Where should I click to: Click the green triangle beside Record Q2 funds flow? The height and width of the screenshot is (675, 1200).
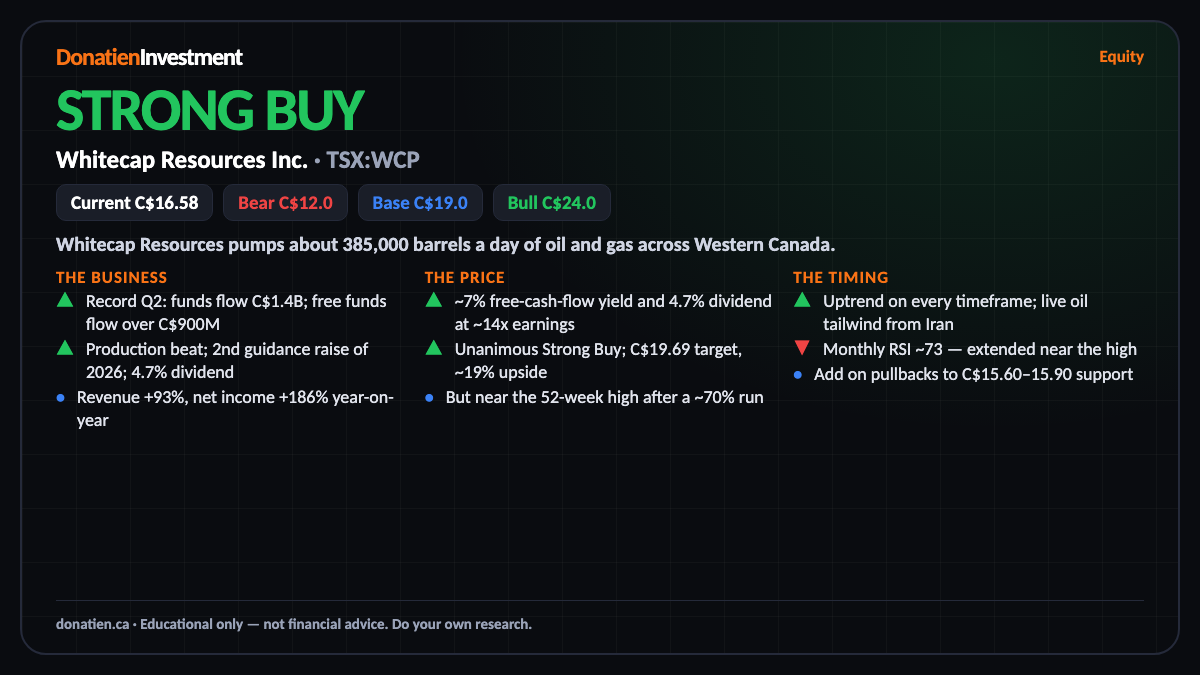click(65, 300)
